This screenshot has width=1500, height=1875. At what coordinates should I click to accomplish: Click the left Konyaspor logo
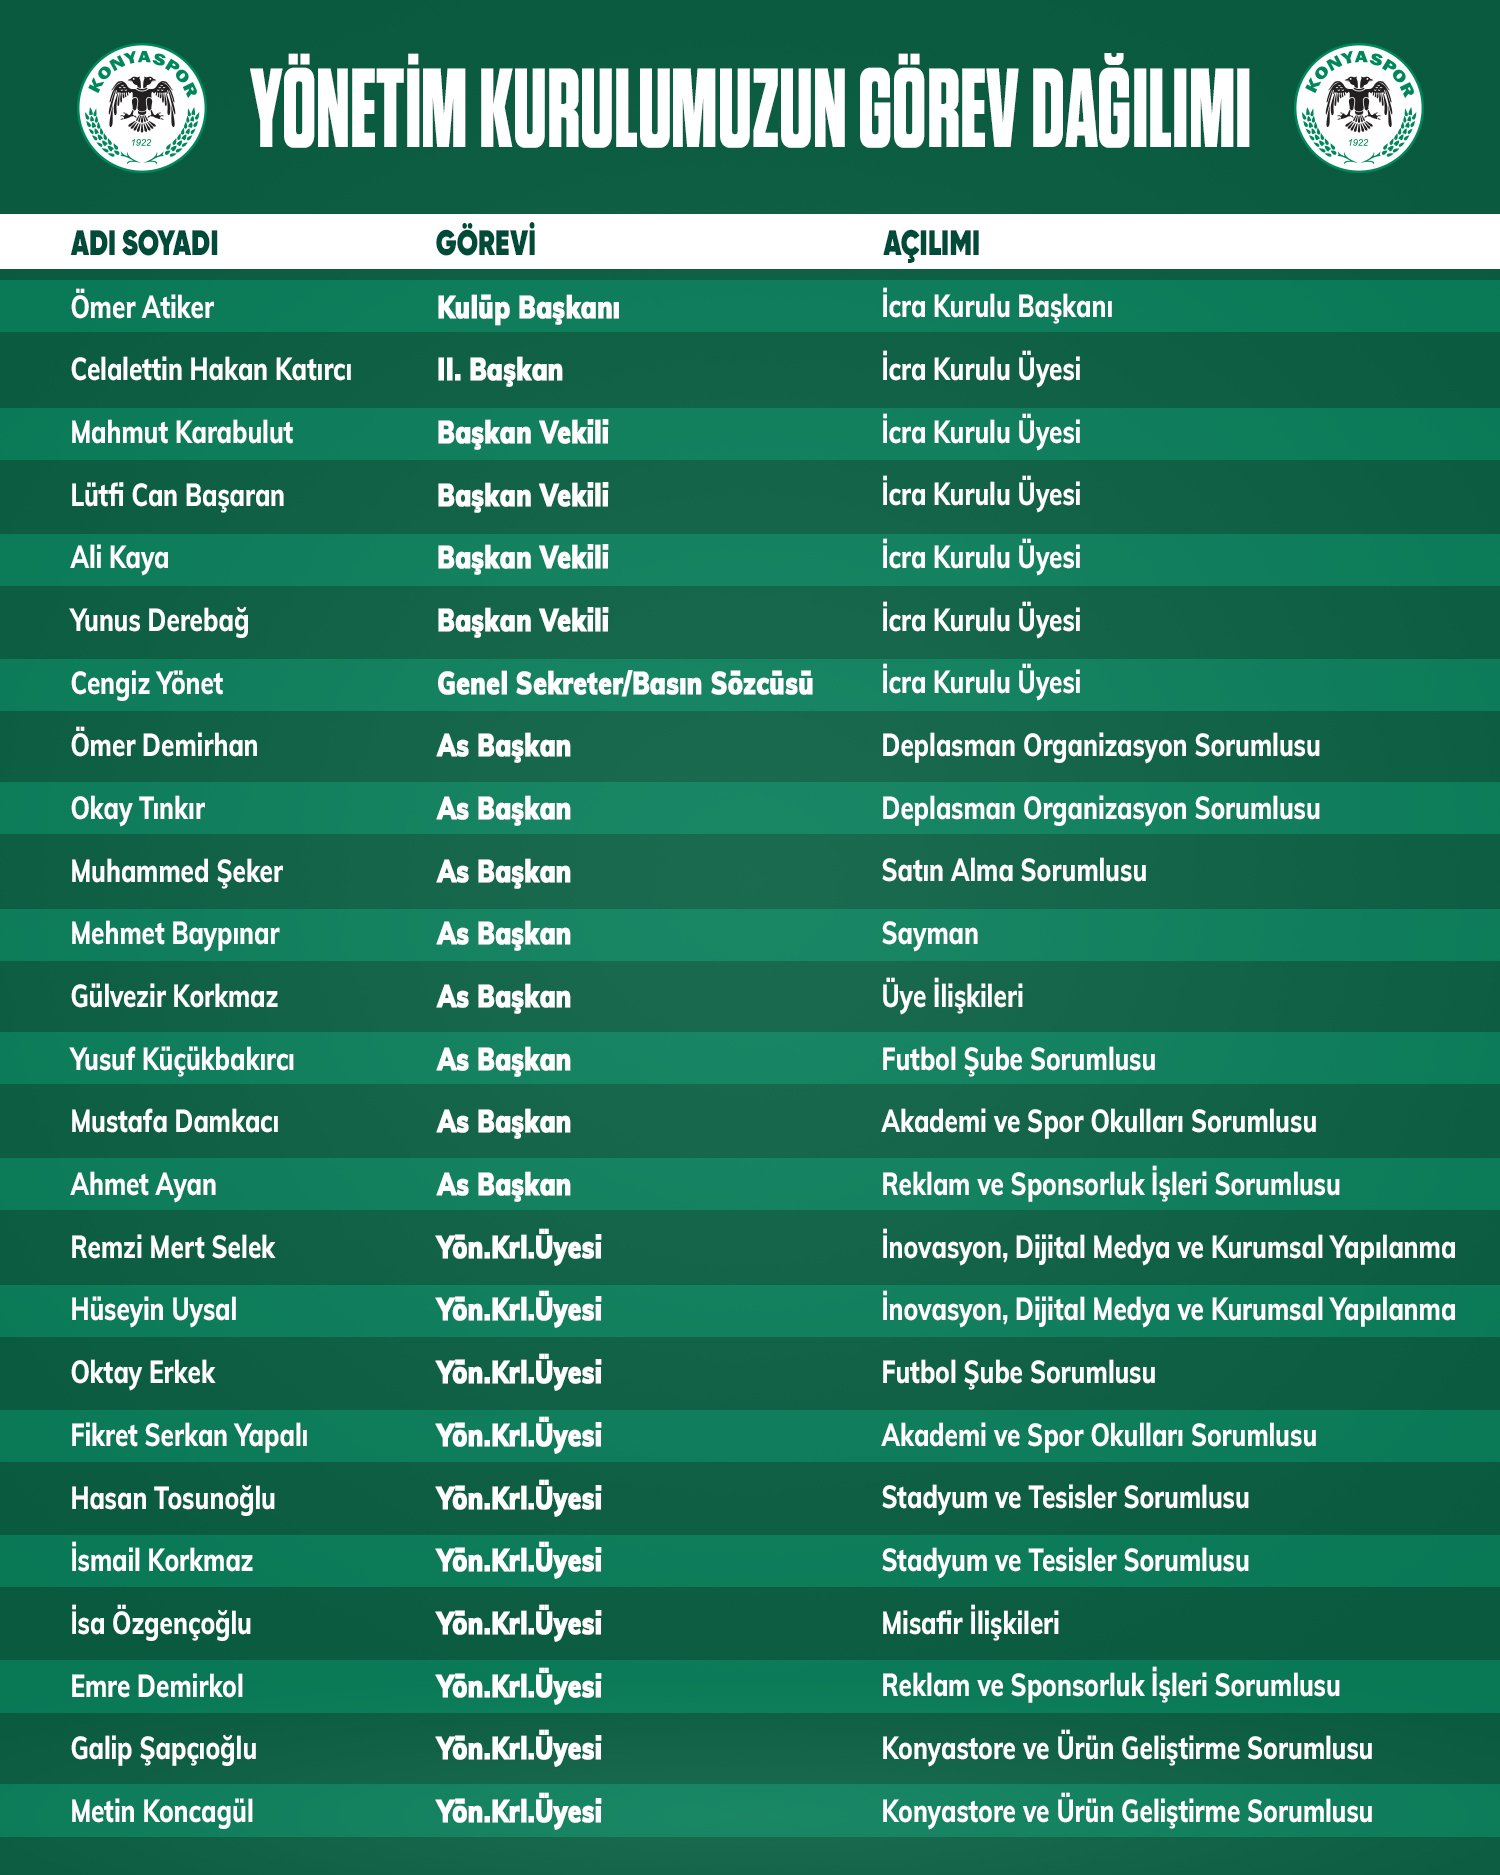click(142, 107)
